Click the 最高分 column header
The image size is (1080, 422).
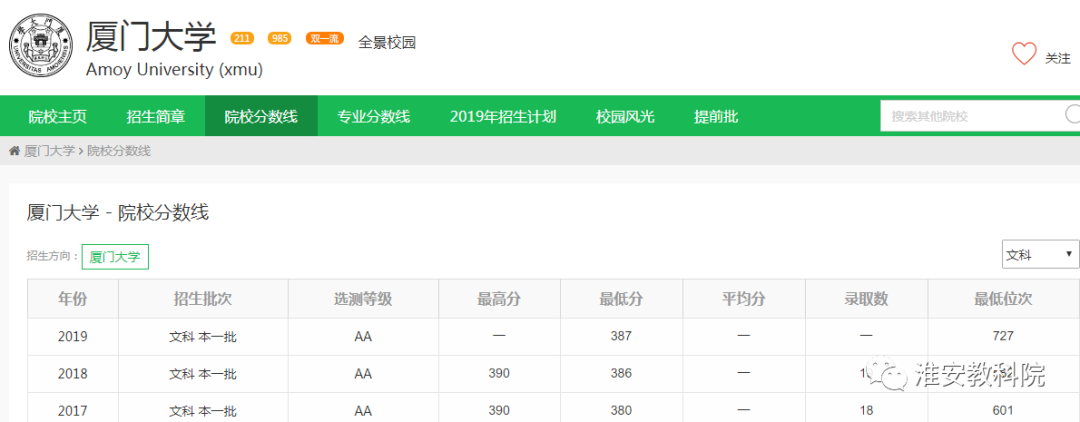tap(499, 299)
